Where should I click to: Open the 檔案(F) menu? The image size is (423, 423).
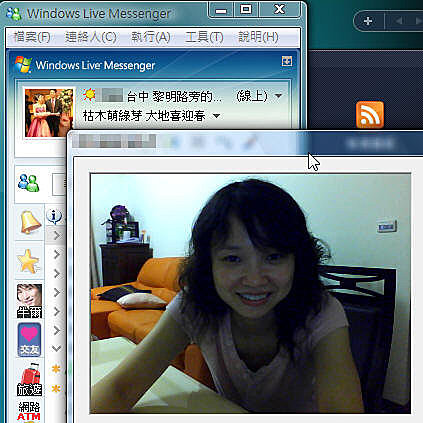(32, 37)
